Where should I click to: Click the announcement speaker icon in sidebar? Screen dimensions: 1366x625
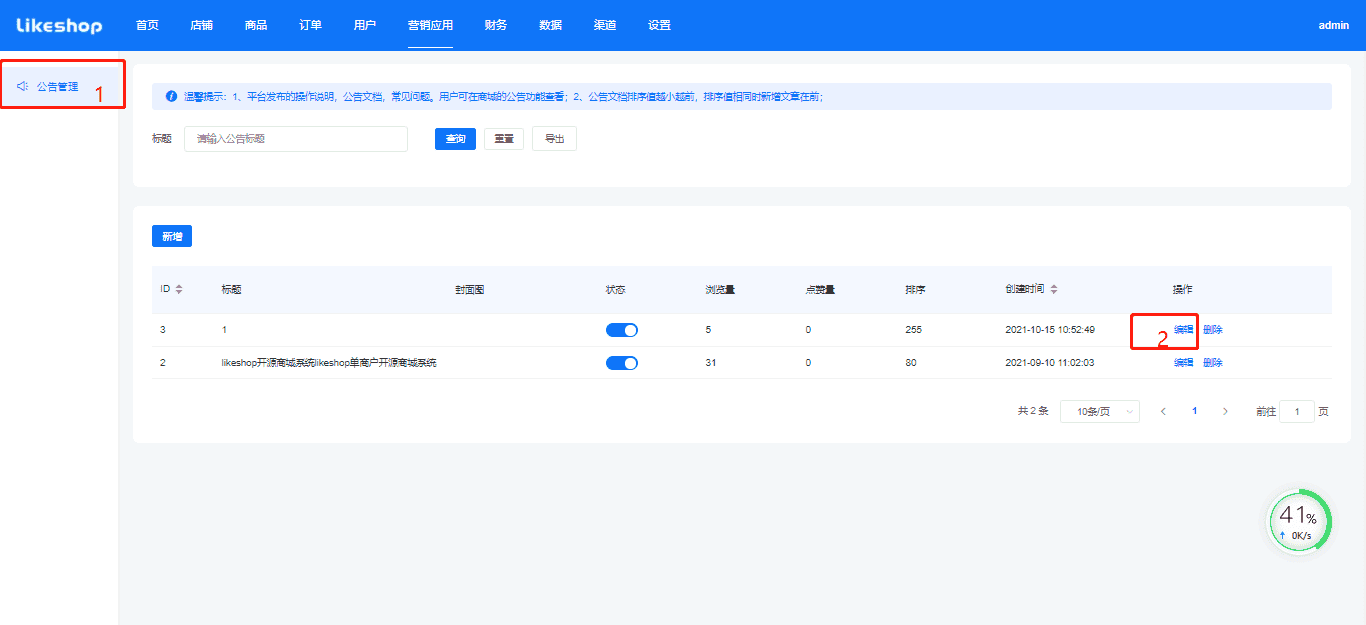[22, 86]
